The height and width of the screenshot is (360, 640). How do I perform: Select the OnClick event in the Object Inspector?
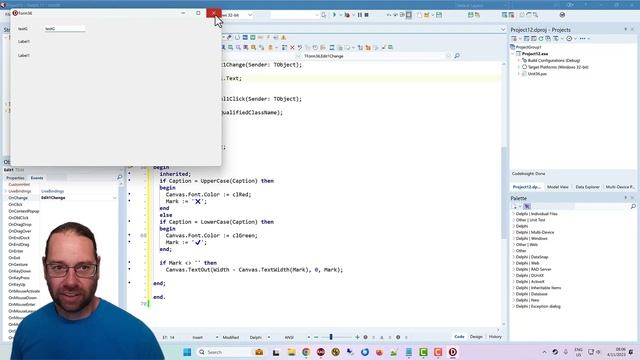tap(16, 204)
